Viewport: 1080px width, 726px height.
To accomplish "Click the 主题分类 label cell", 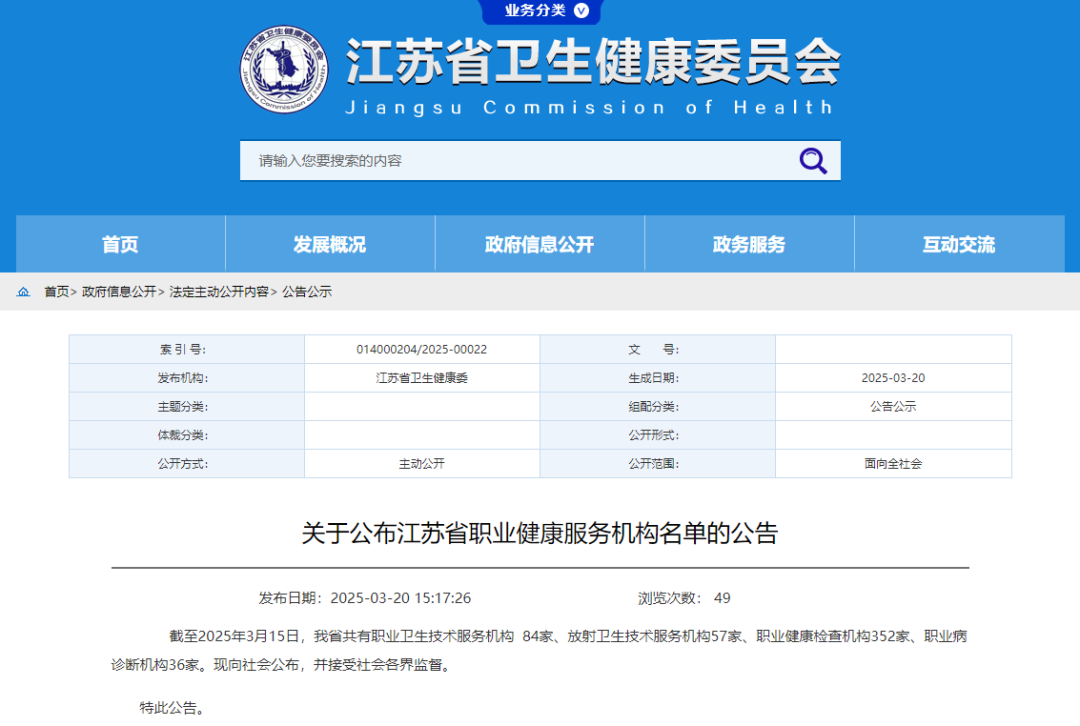I will point(187,406).
